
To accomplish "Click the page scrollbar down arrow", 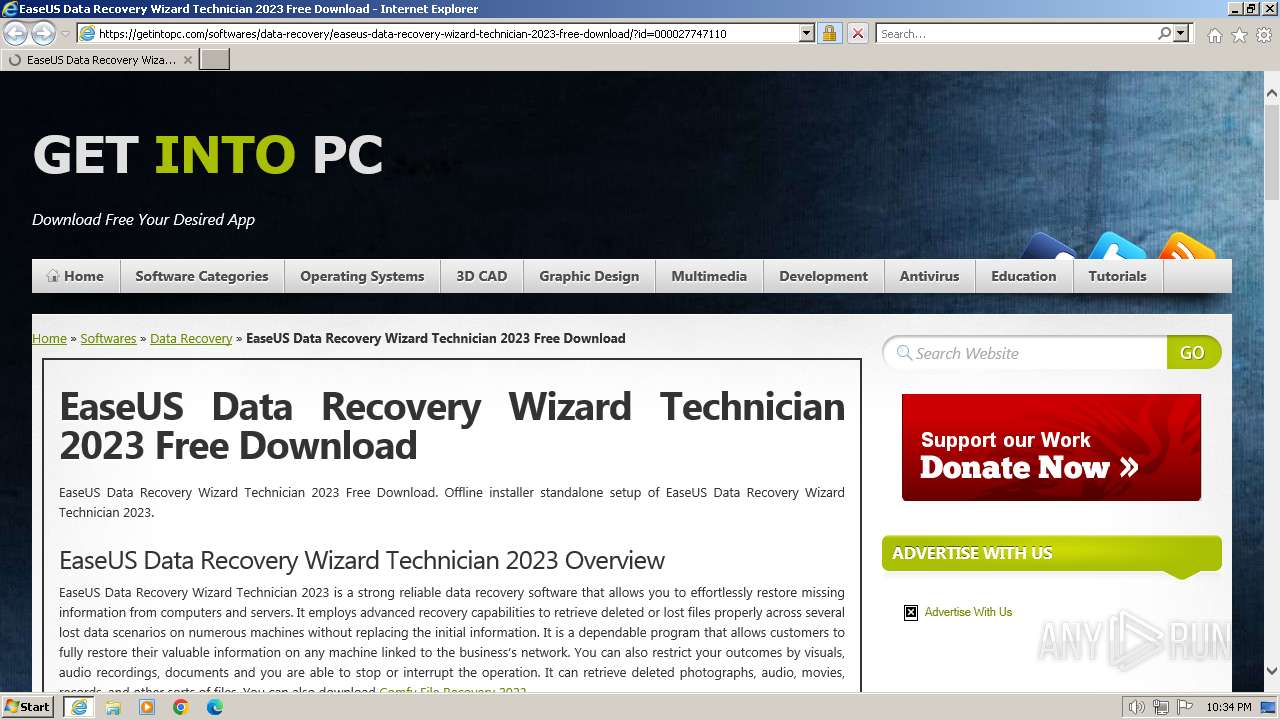I will (x=1272, y=671).
